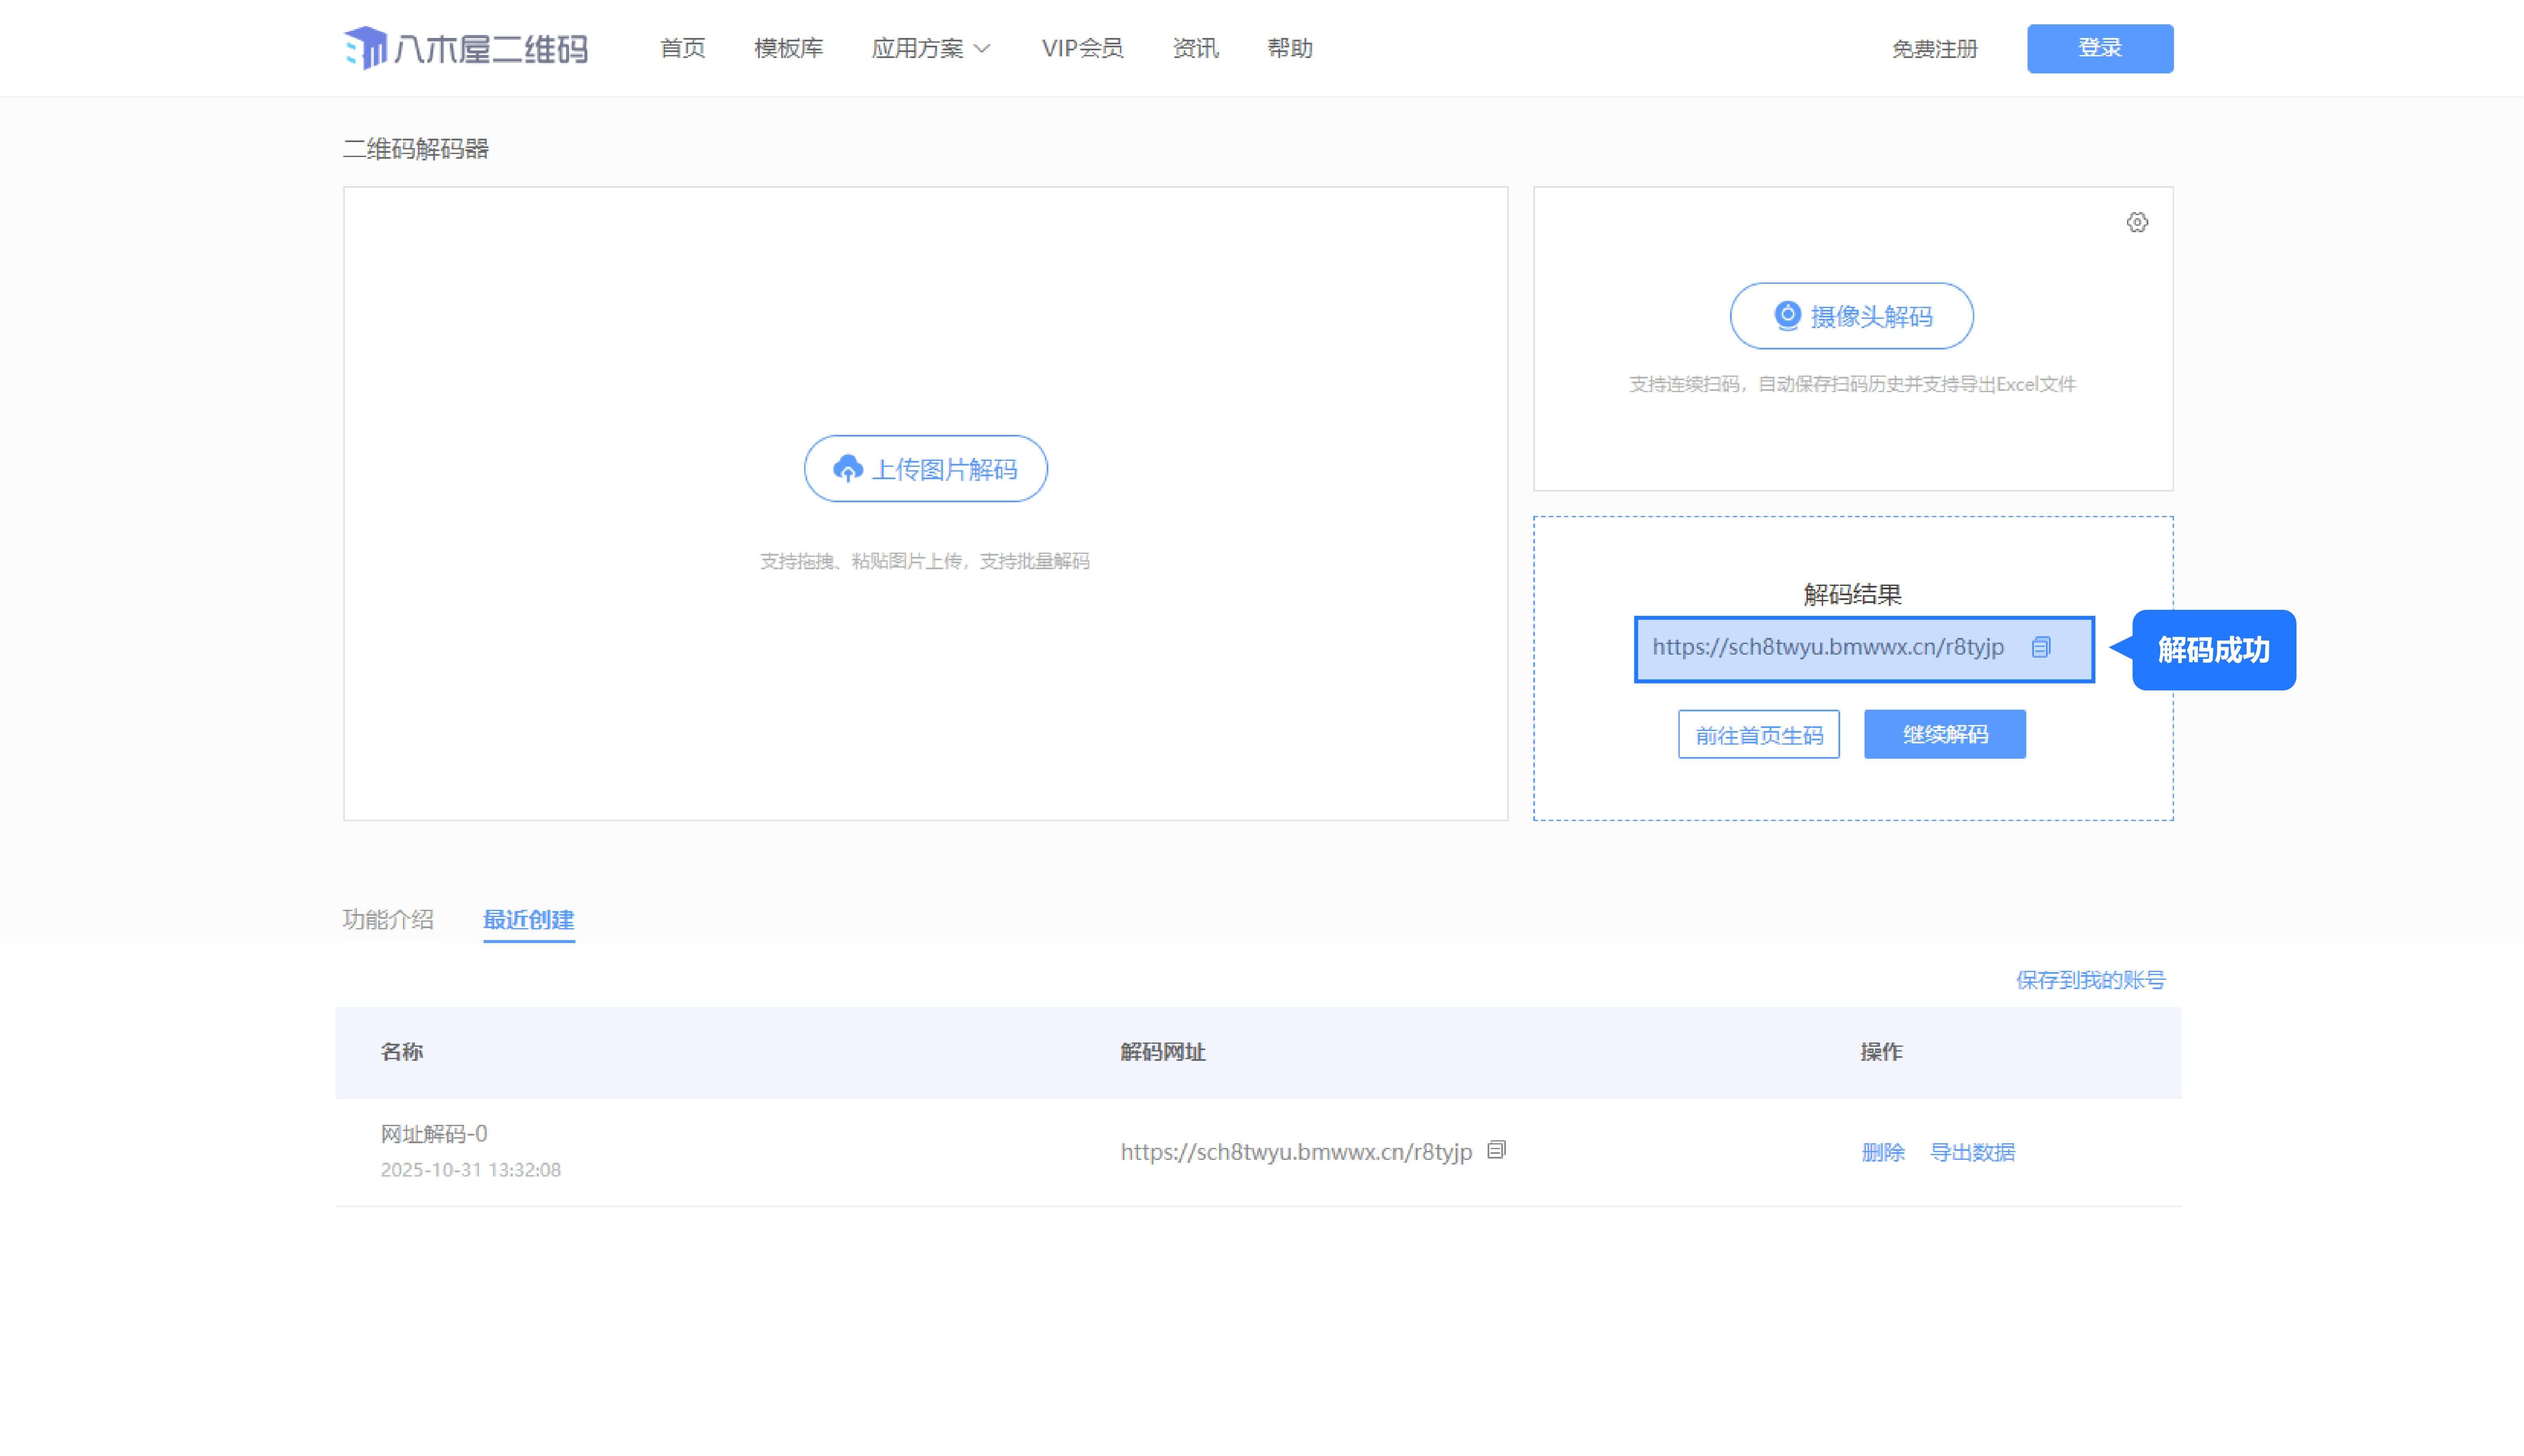Switch to the 功能介绍 tab

pos(388,919)
